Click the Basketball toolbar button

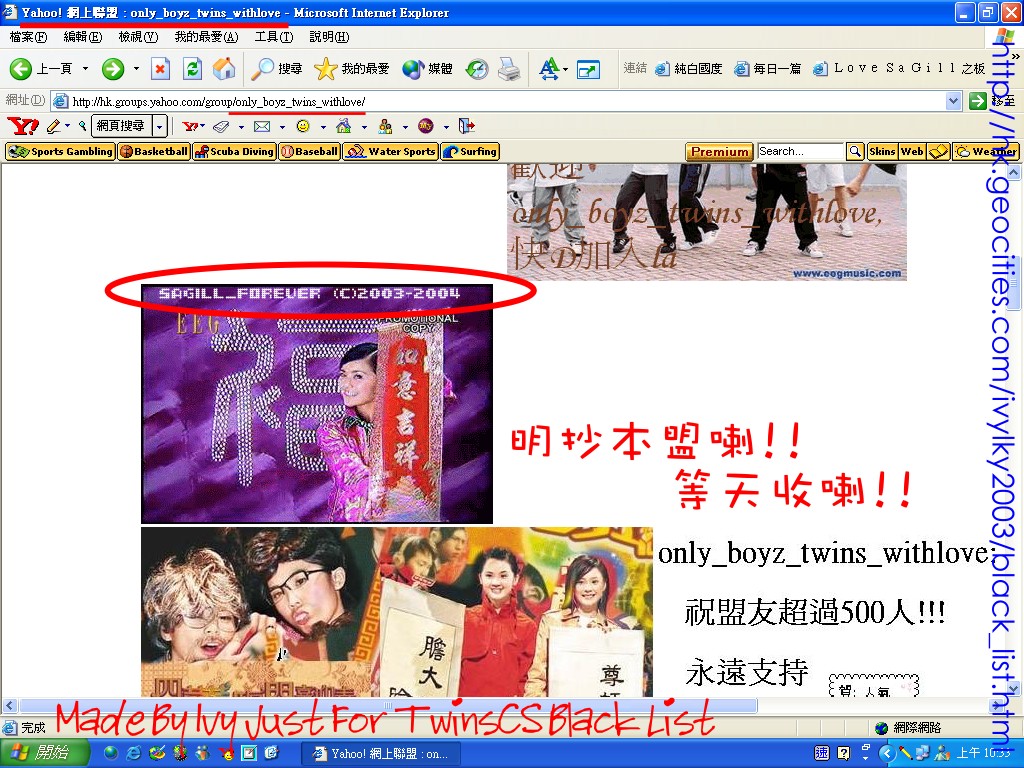tap(154, 152)
